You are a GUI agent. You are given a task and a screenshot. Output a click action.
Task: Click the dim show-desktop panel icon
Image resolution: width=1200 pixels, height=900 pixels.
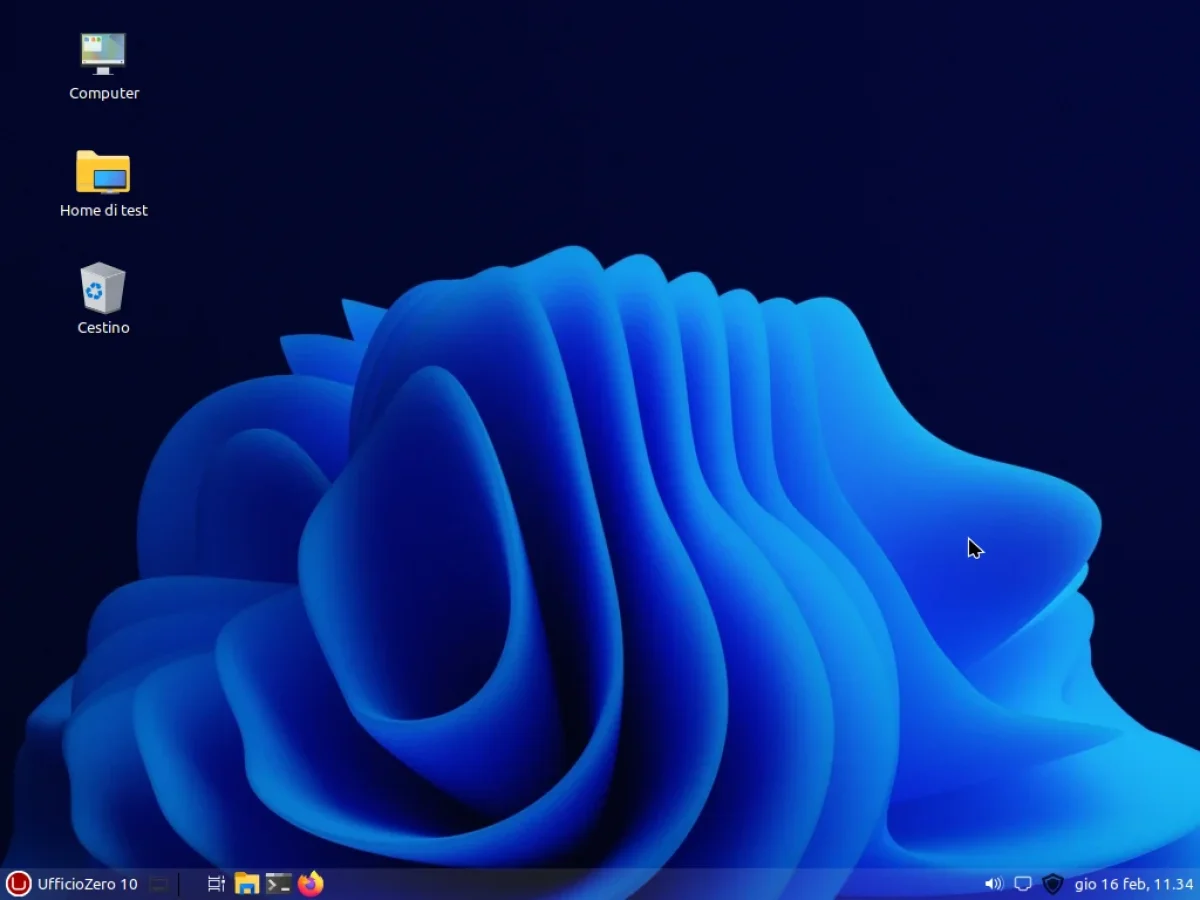158,884
